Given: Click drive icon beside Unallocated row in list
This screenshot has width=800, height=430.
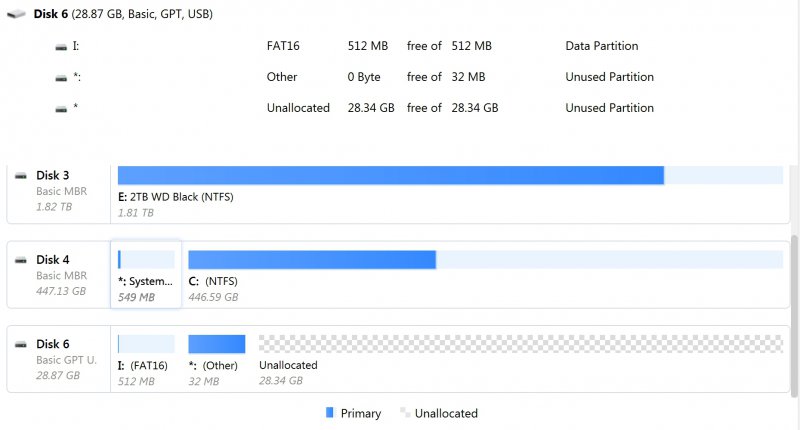Looking at the screenshot, I should point(62,108).
